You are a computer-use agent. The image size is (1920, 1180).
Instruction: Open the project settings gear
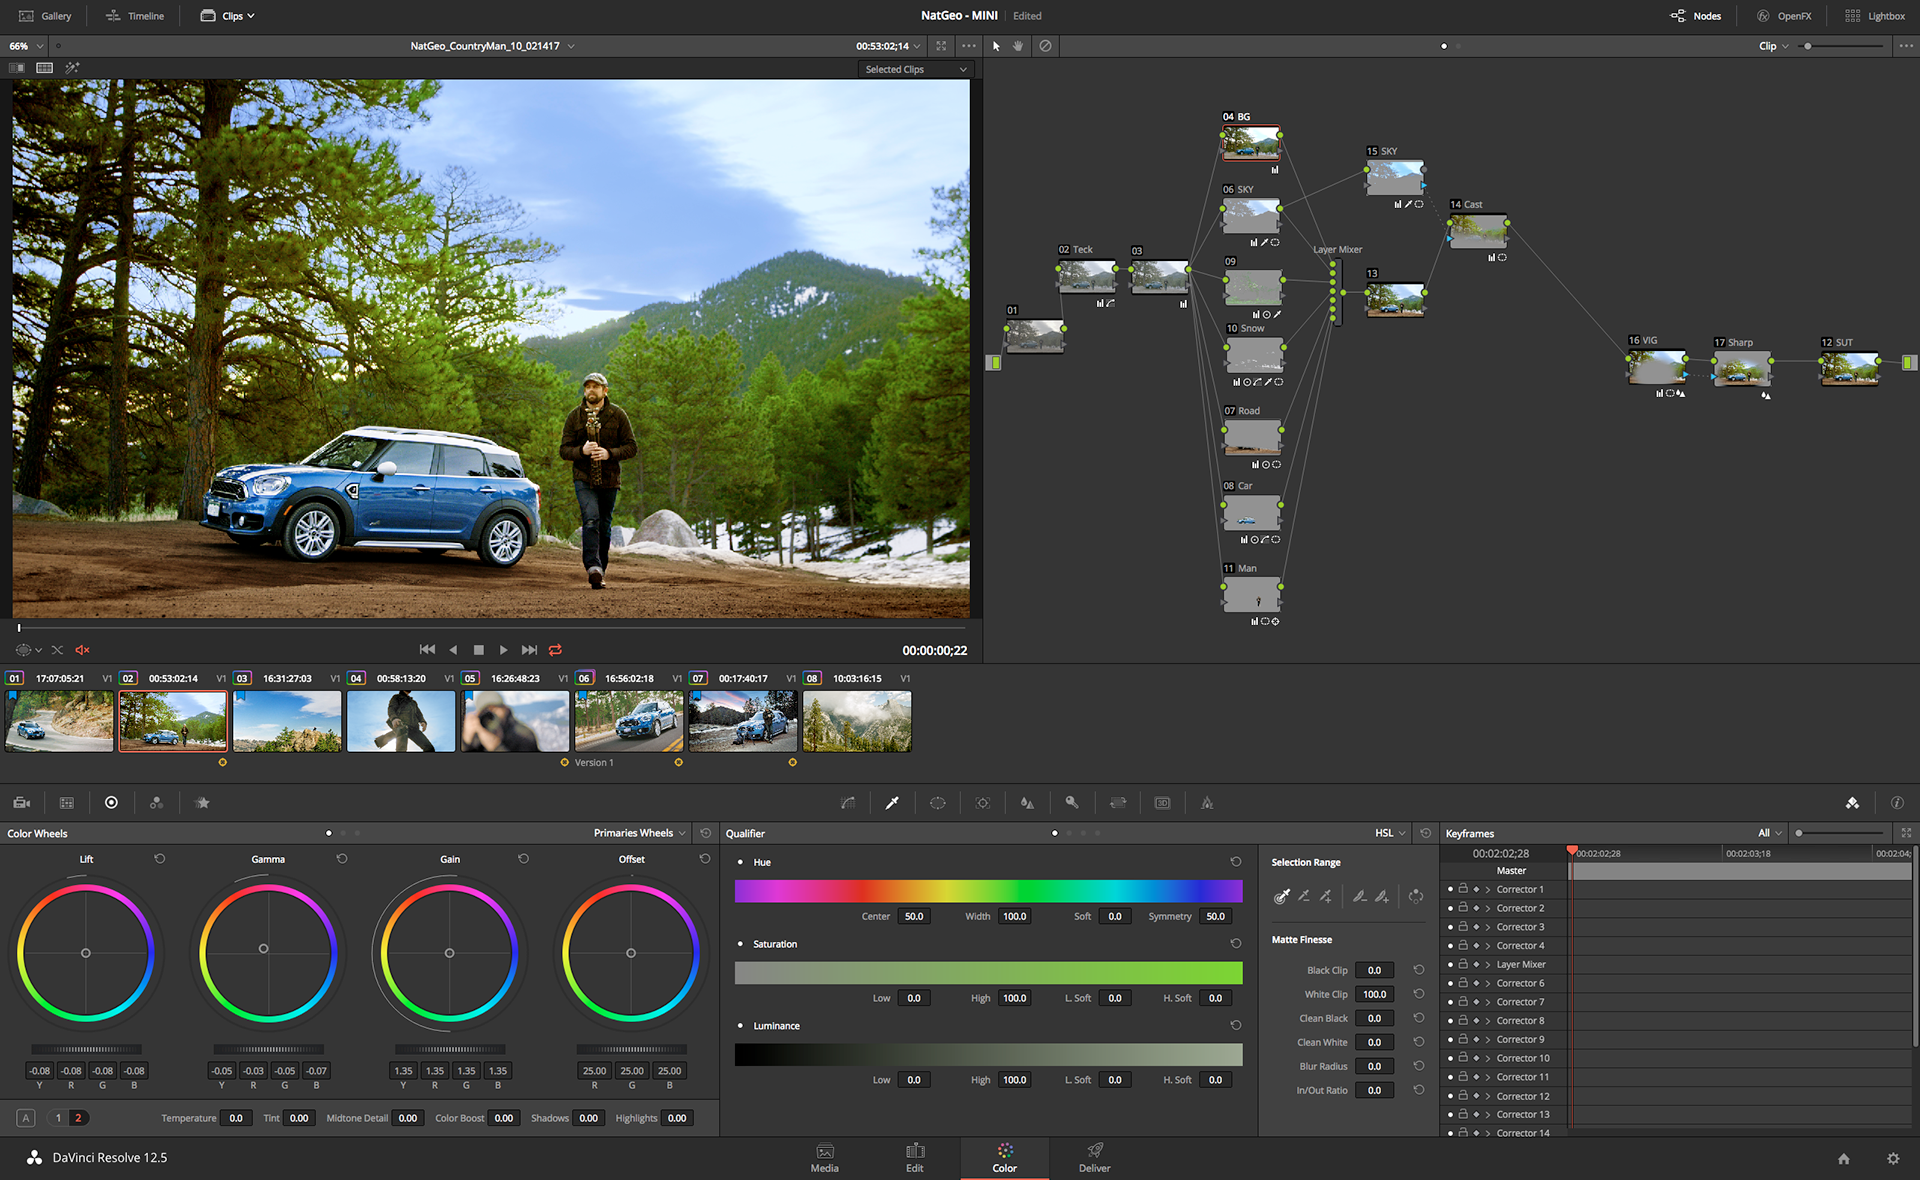[x=1893, y=1158]
